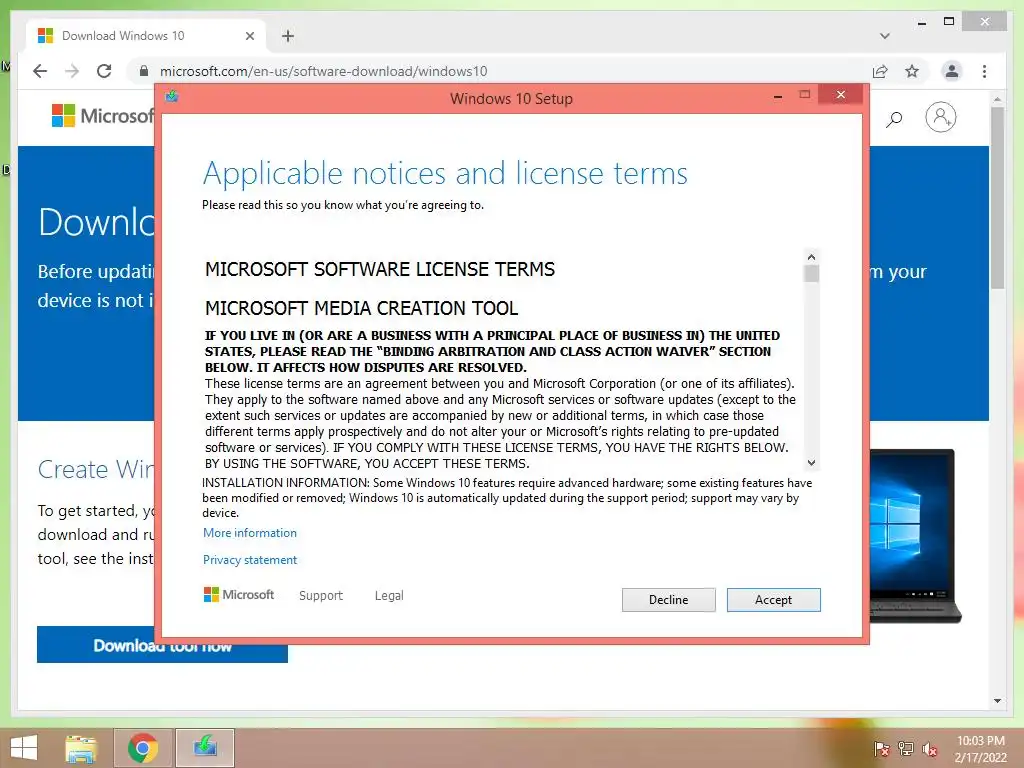Click the Windows 10 Setup title icon
The width and height of the screenshot is (1024, 768).
click(x=172, y=97)
